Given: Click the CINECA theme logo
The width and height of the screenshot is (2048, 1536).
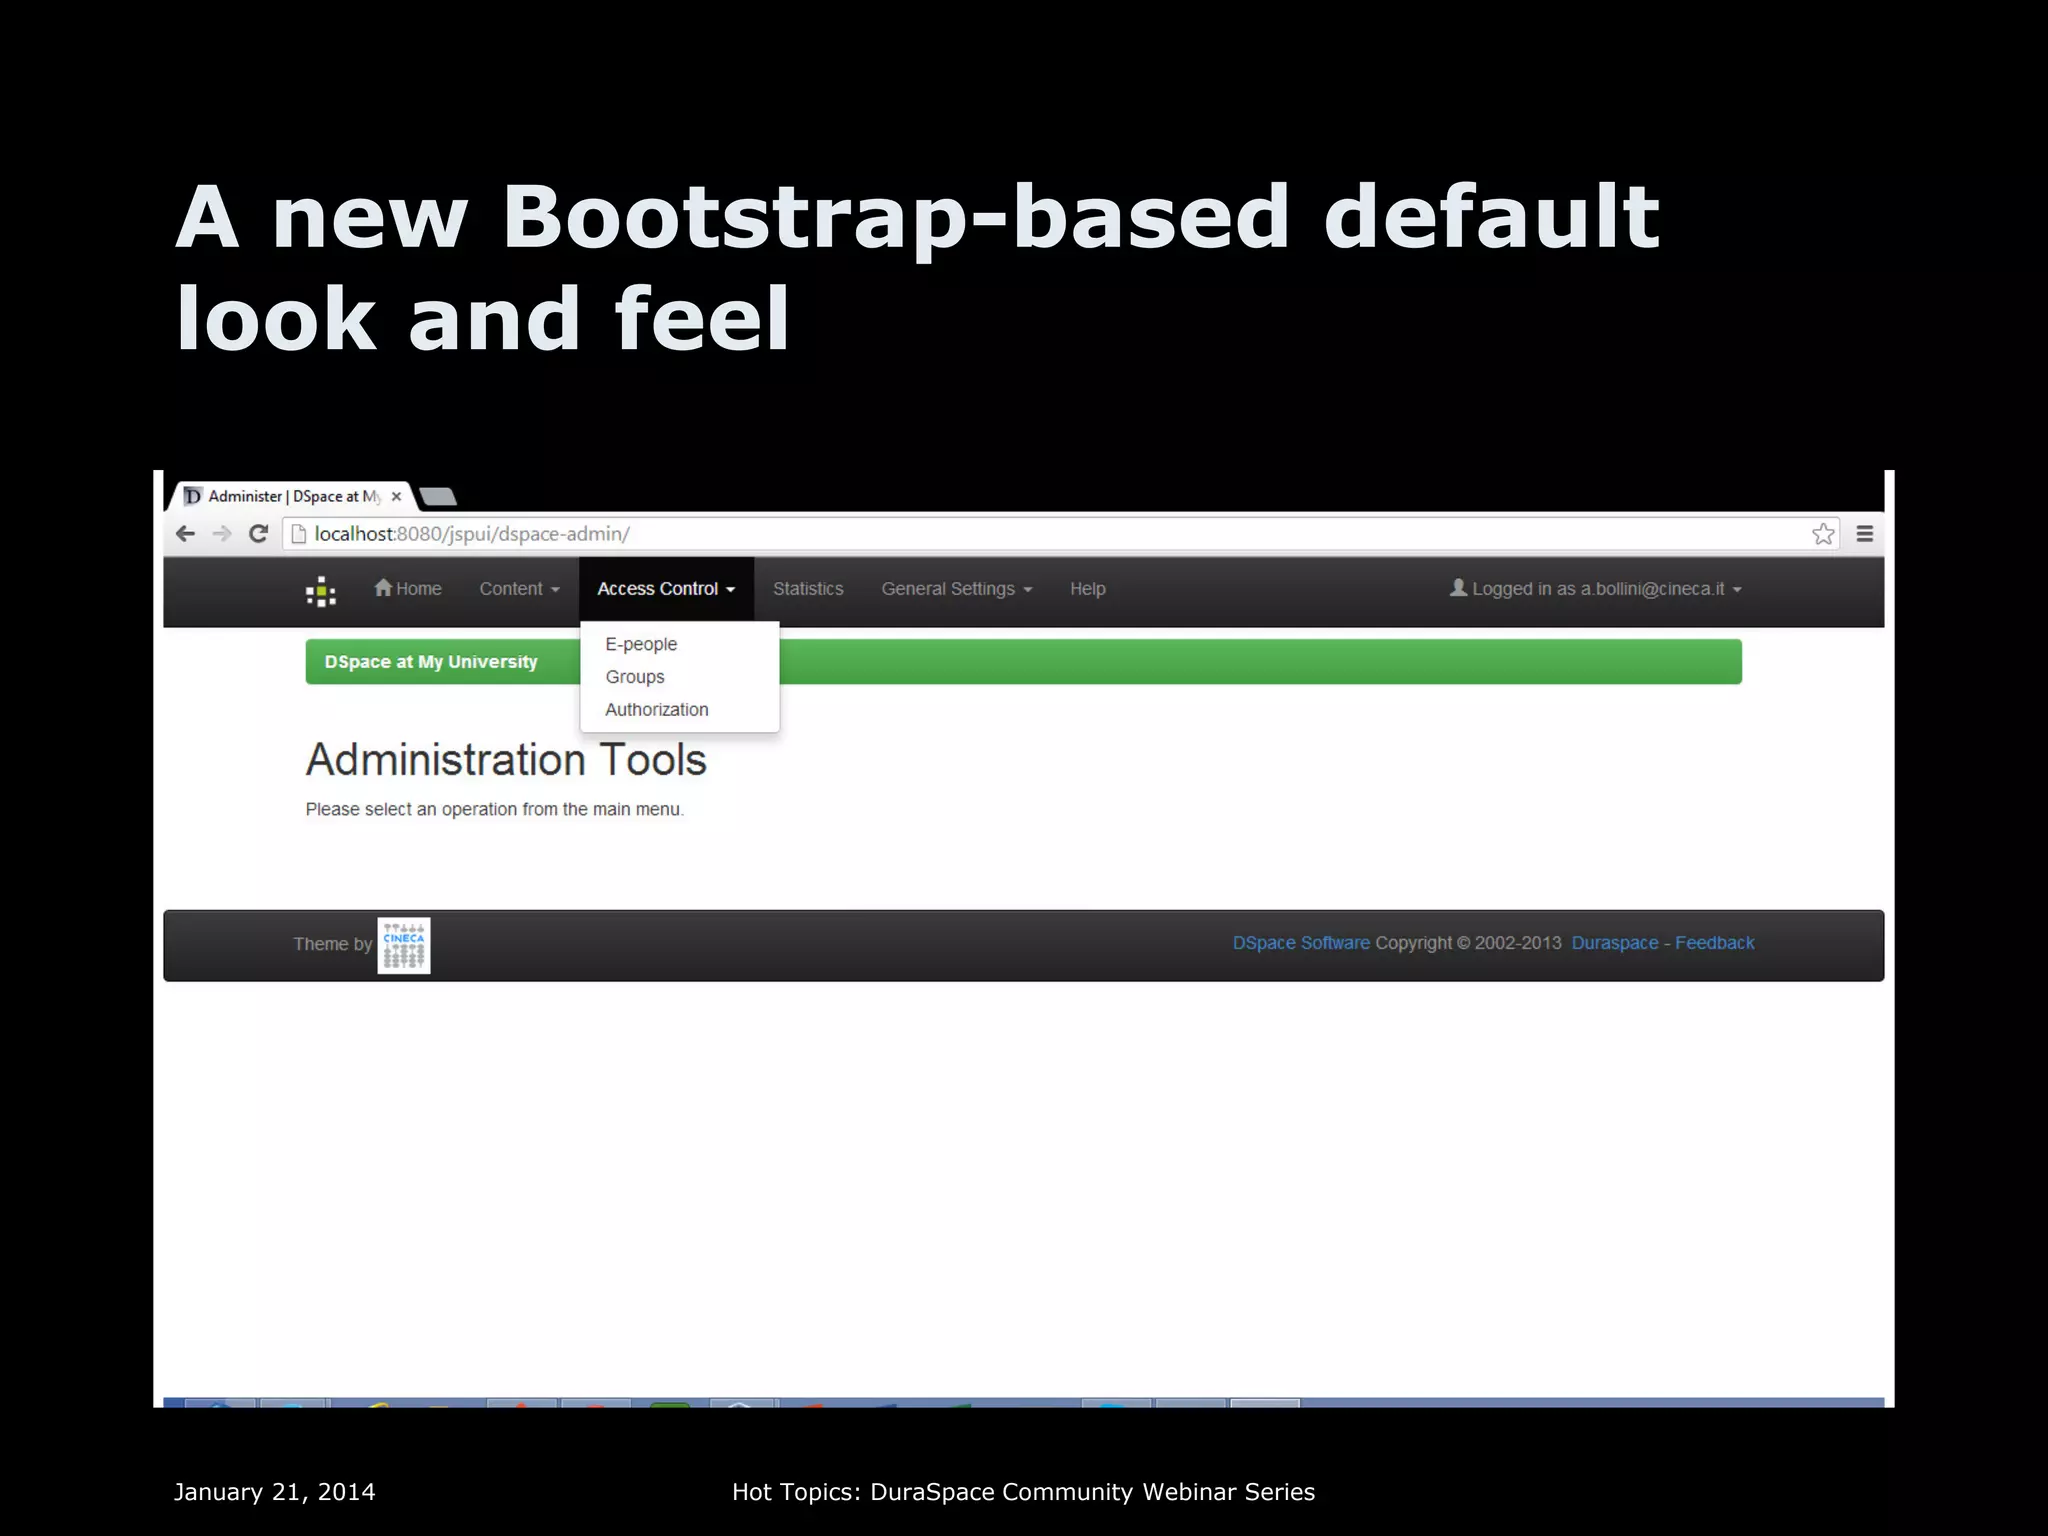Looking at the screenshot, I should (x=404, y=945).
